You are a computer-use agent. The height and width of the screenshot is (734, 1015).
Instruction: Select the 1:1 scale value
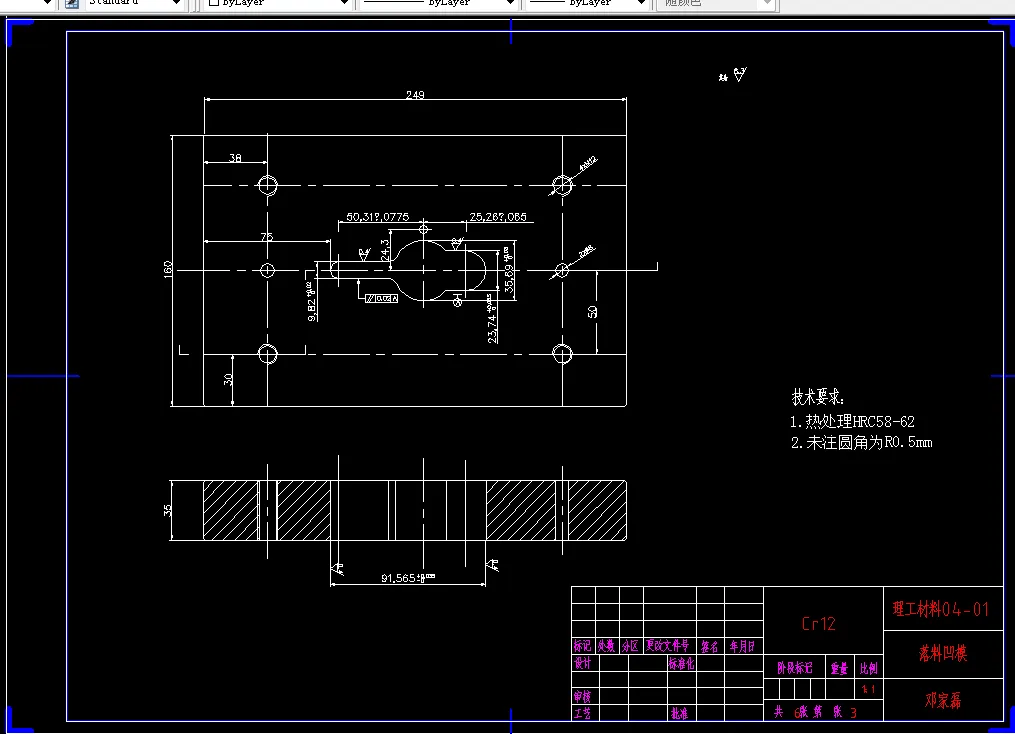click(869, 689)
